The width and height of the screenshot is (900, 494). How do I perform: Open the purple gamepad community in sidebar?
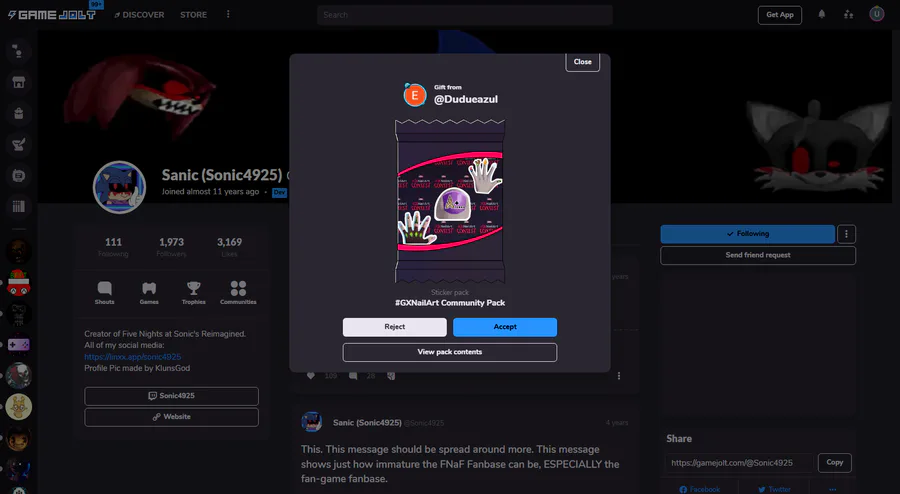[18, 345]
